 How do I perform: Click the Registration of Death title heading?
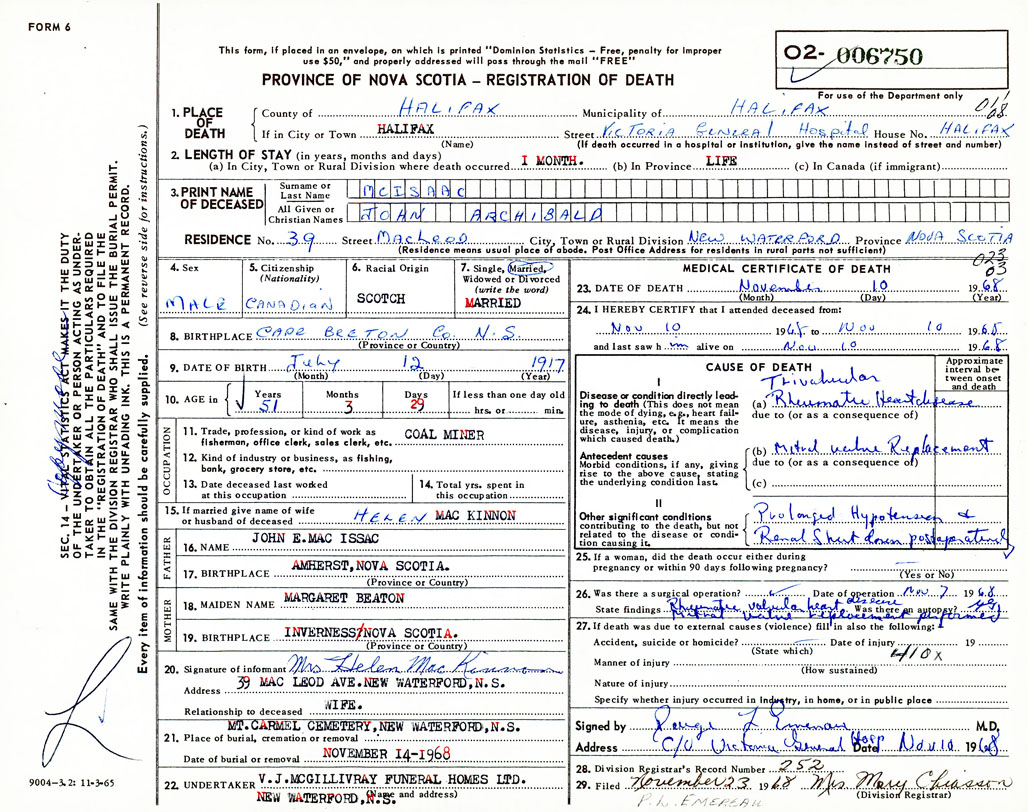pyautogui.click(x=467, y=80)
